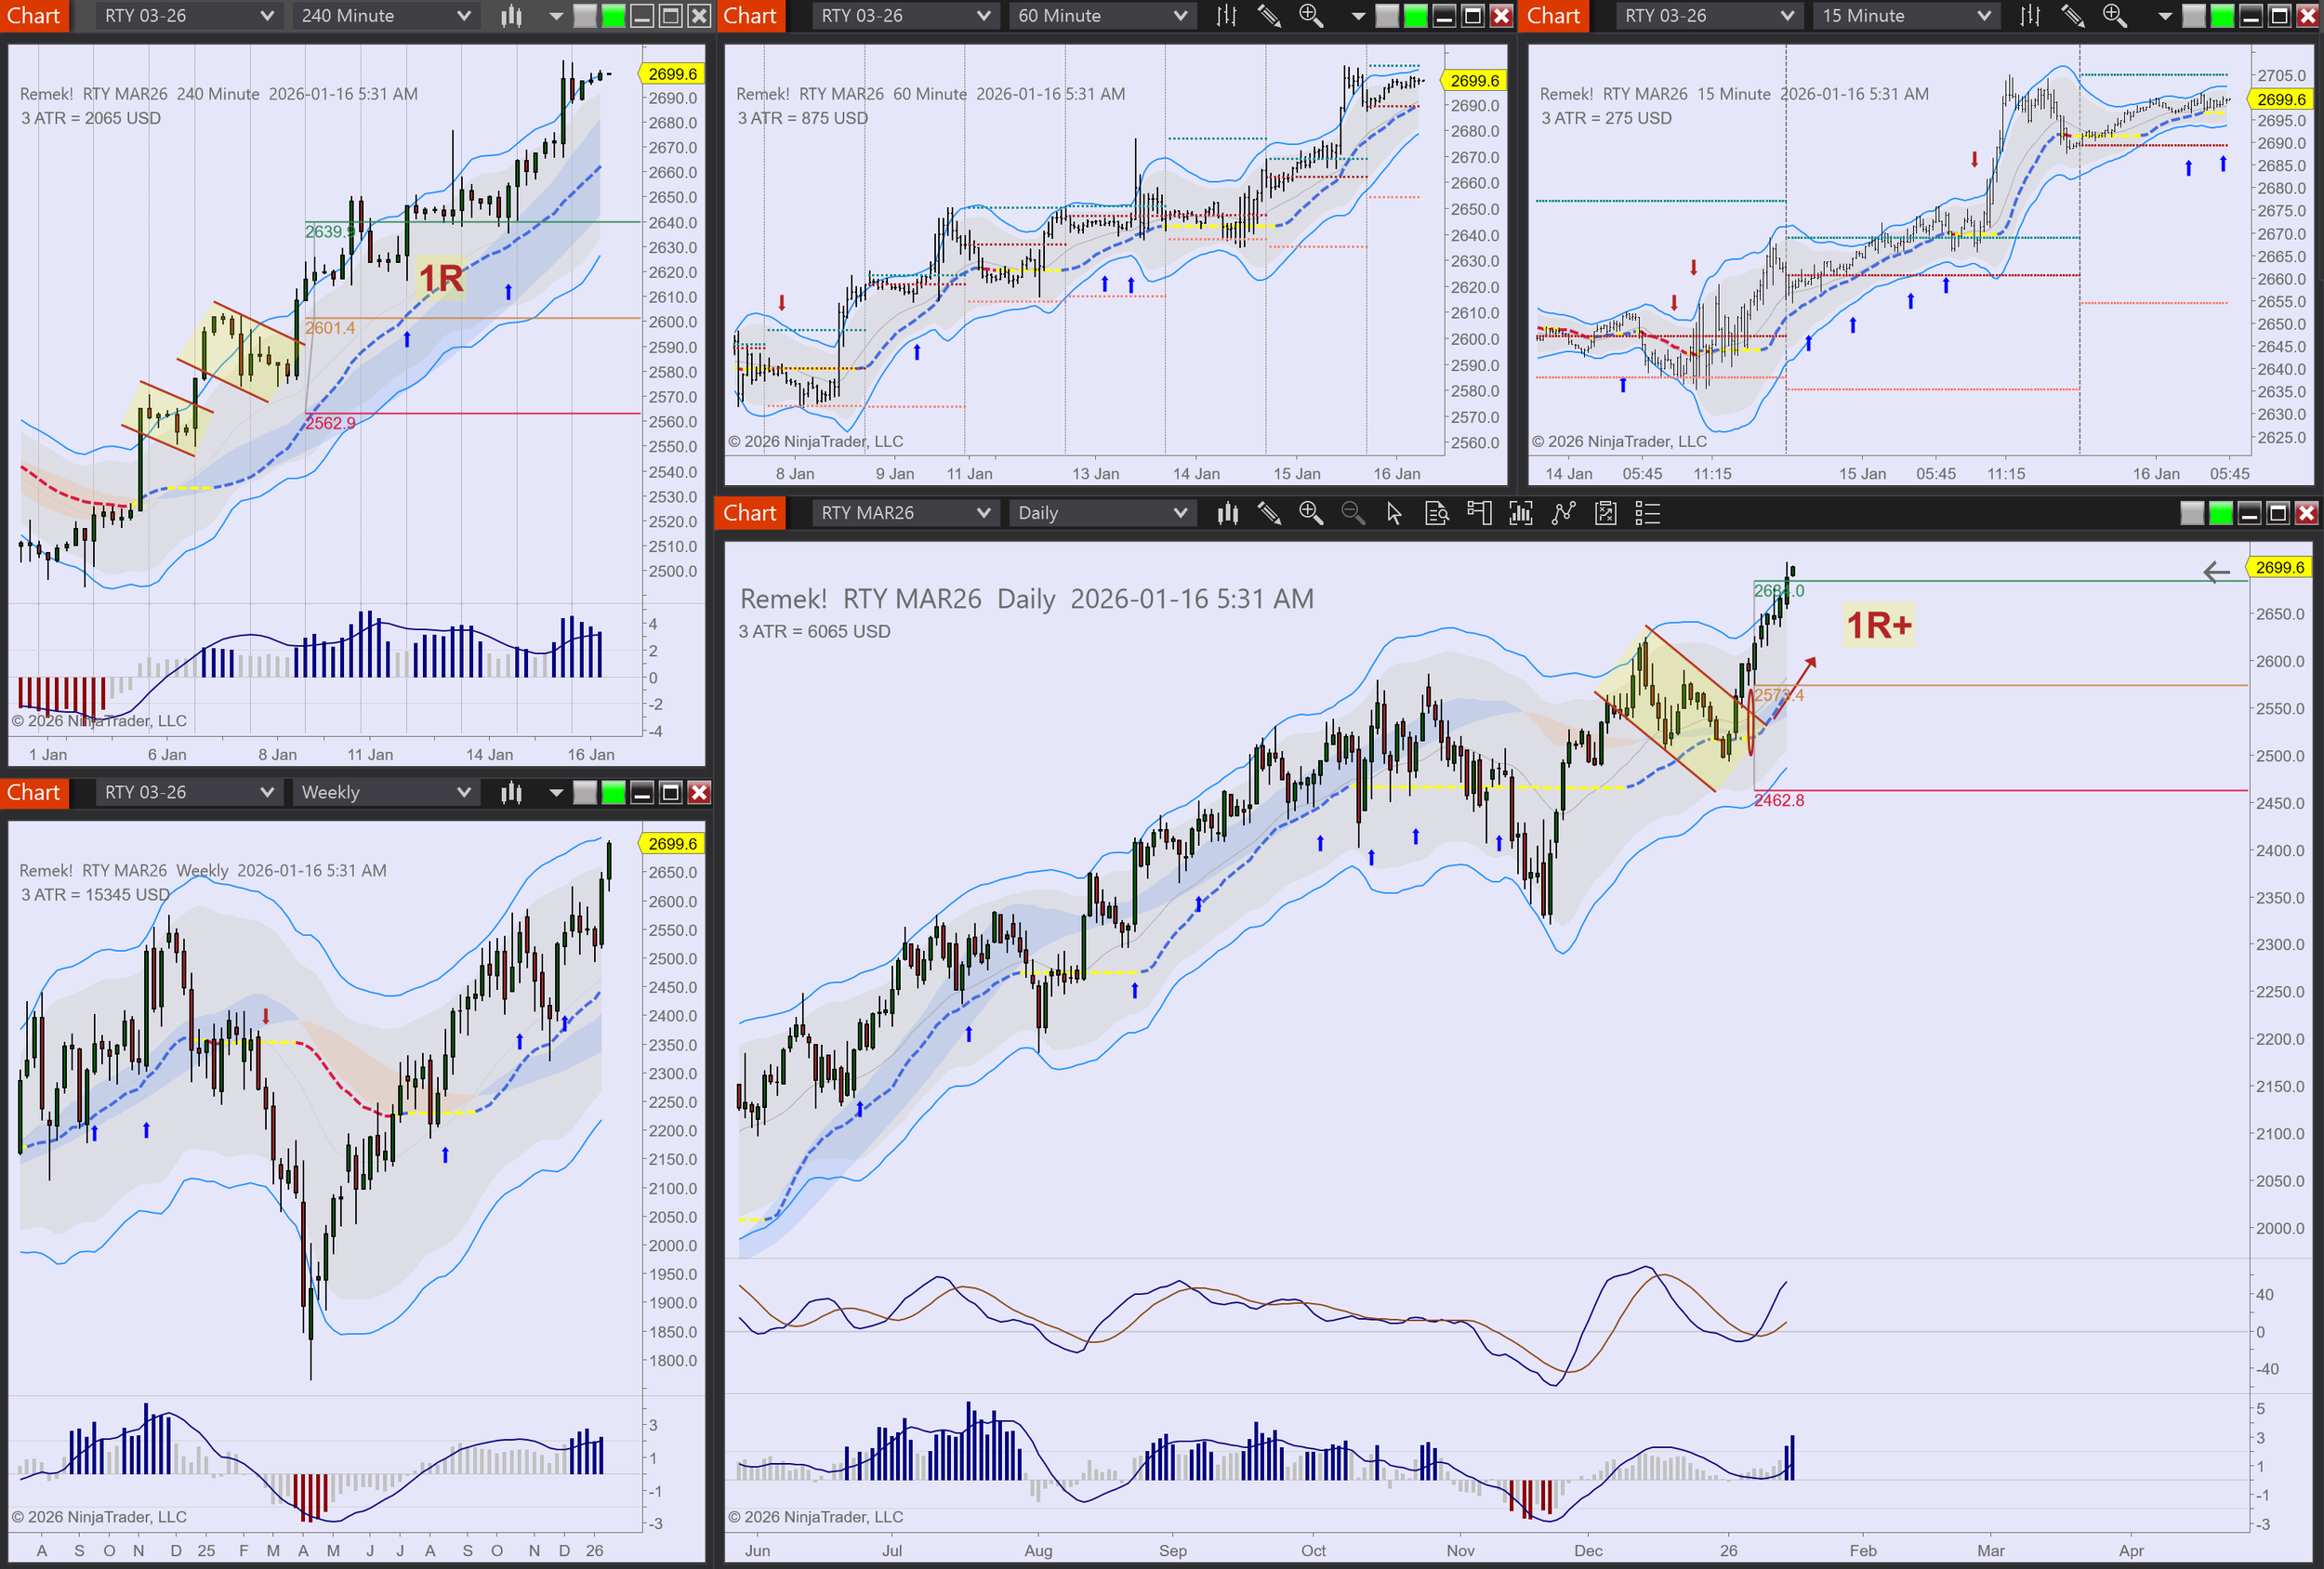Open bar style icon in Daily chart toolbar
2324x1569 pixels.
[x=1227, y=513]
